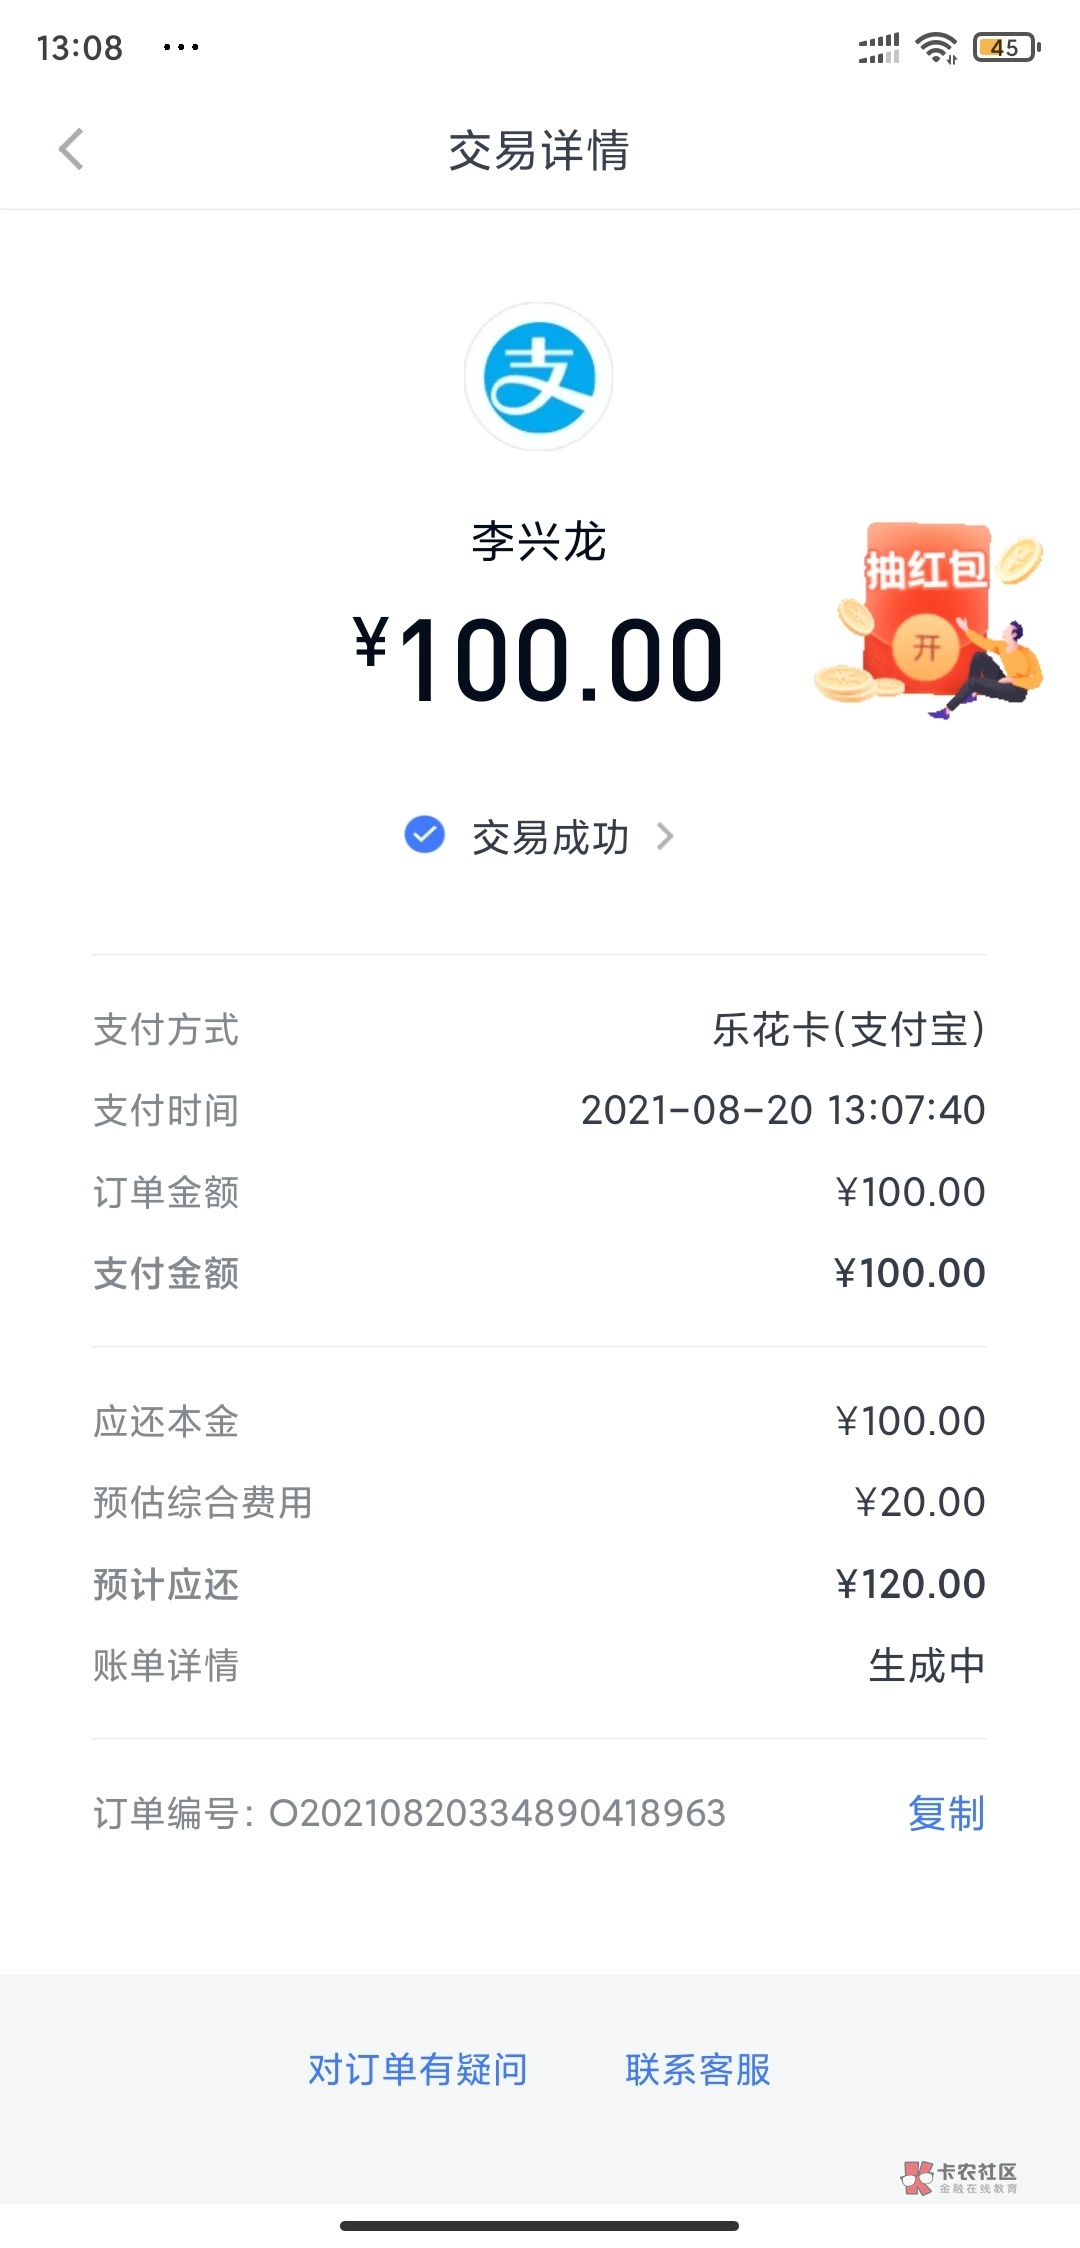The image size is (1080, 2248).
Task: Copy the order number with 复制
Action: coord(946,1813)
